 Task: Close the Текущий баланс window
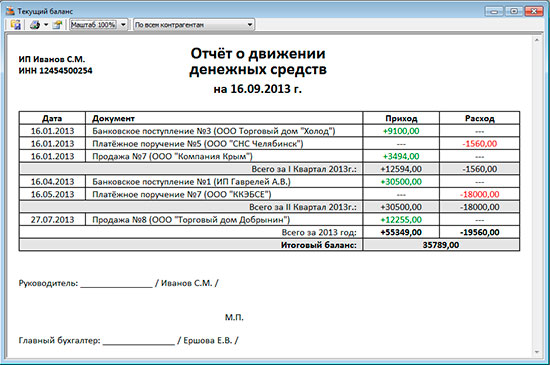pyautogui.click(x=534, y=11)
